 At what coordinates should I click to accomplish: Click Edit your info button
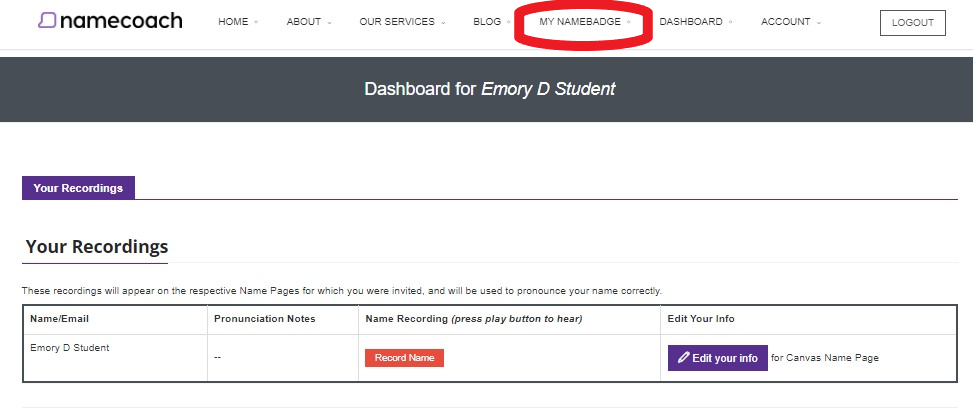pos(718,358)
